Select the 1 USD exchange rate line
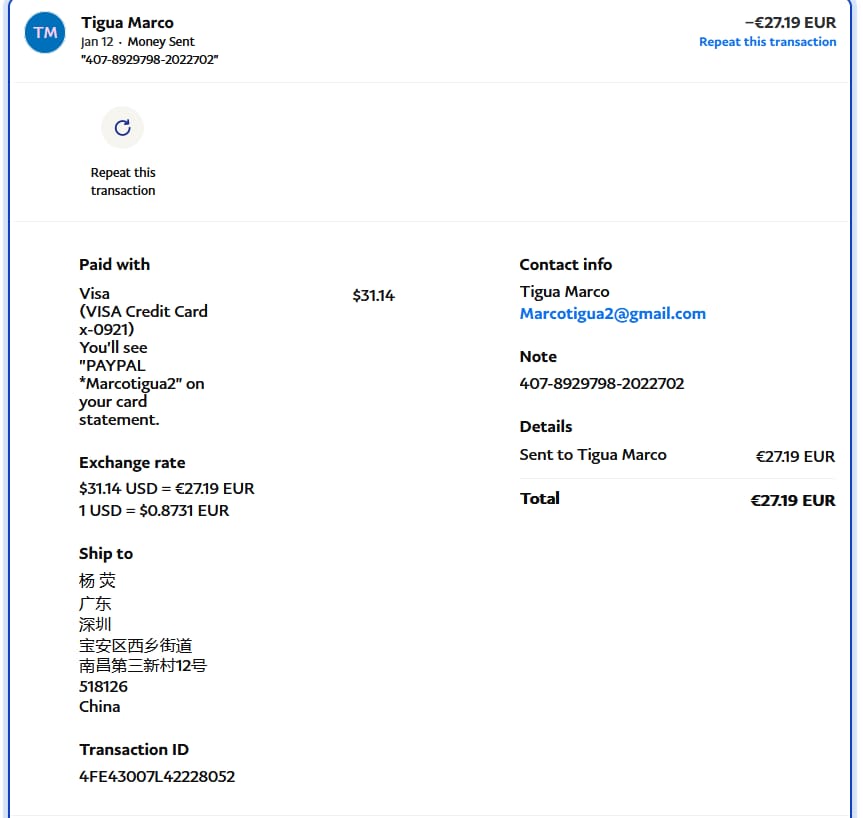This screenshot has height=818, width=863. (154, 511)
